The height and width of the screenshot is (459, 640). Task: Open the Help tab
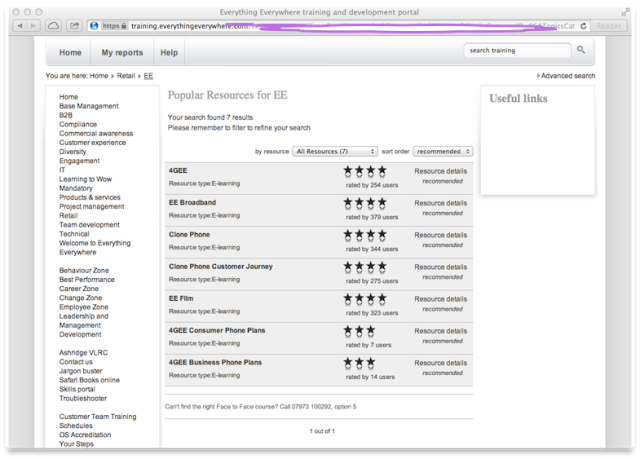(x=169, y=53)
